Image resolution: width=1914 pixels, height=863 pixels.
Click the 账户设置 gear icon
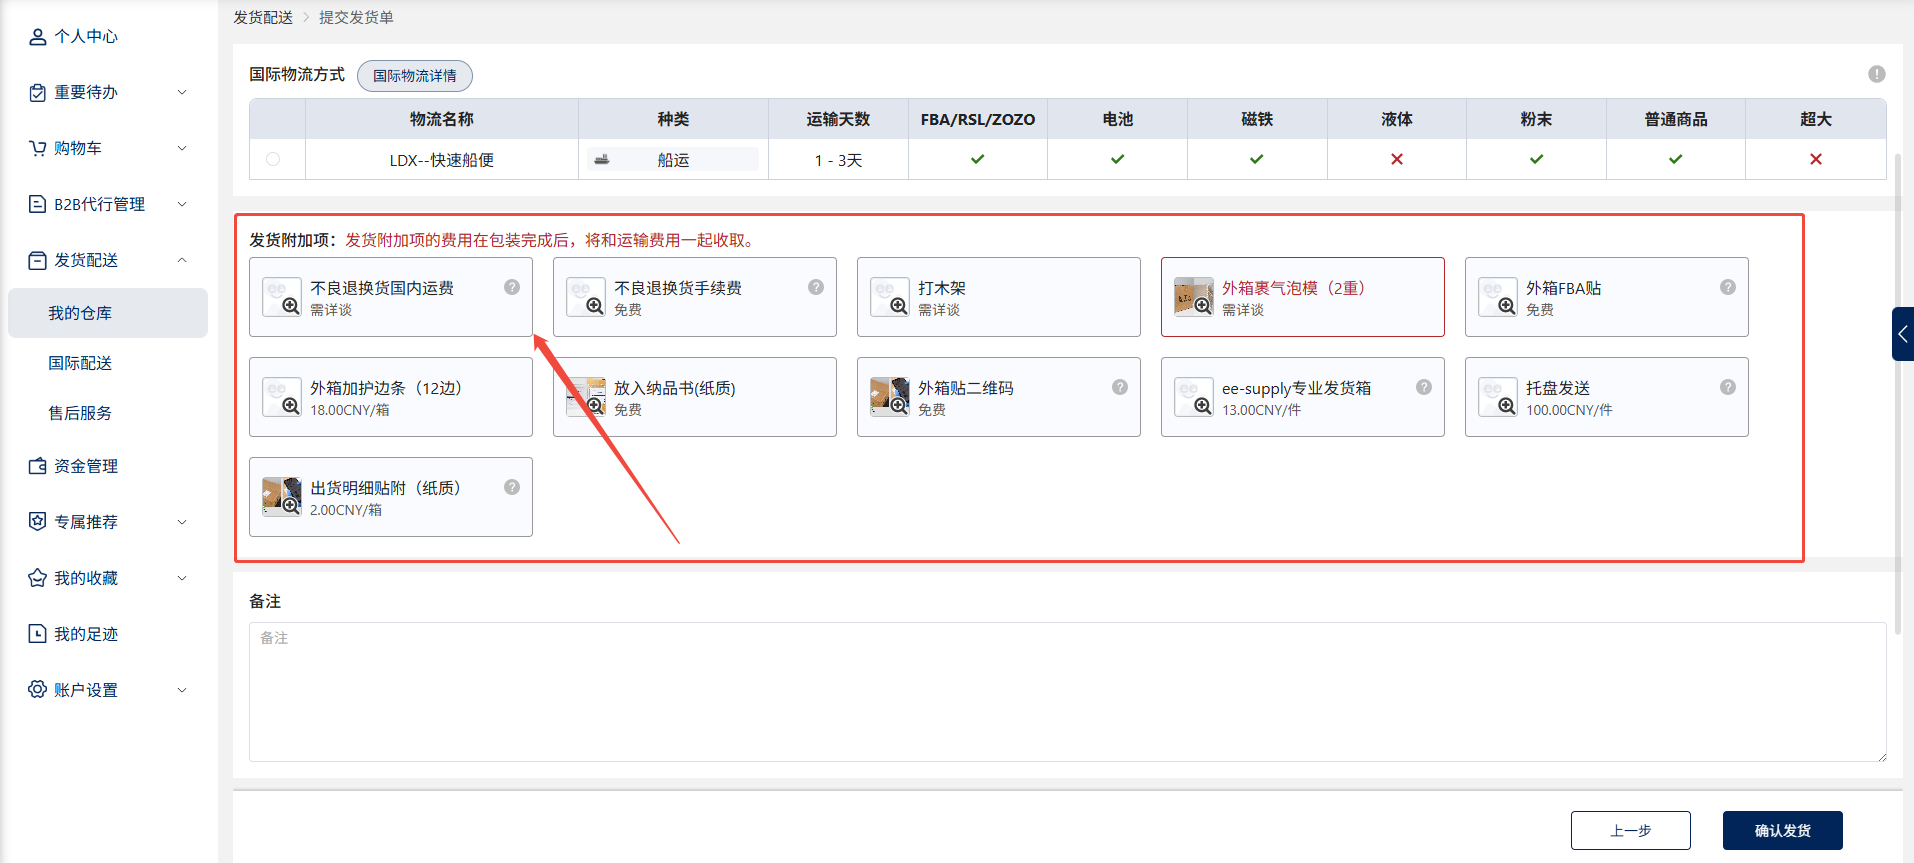click(x=38, y=691)
